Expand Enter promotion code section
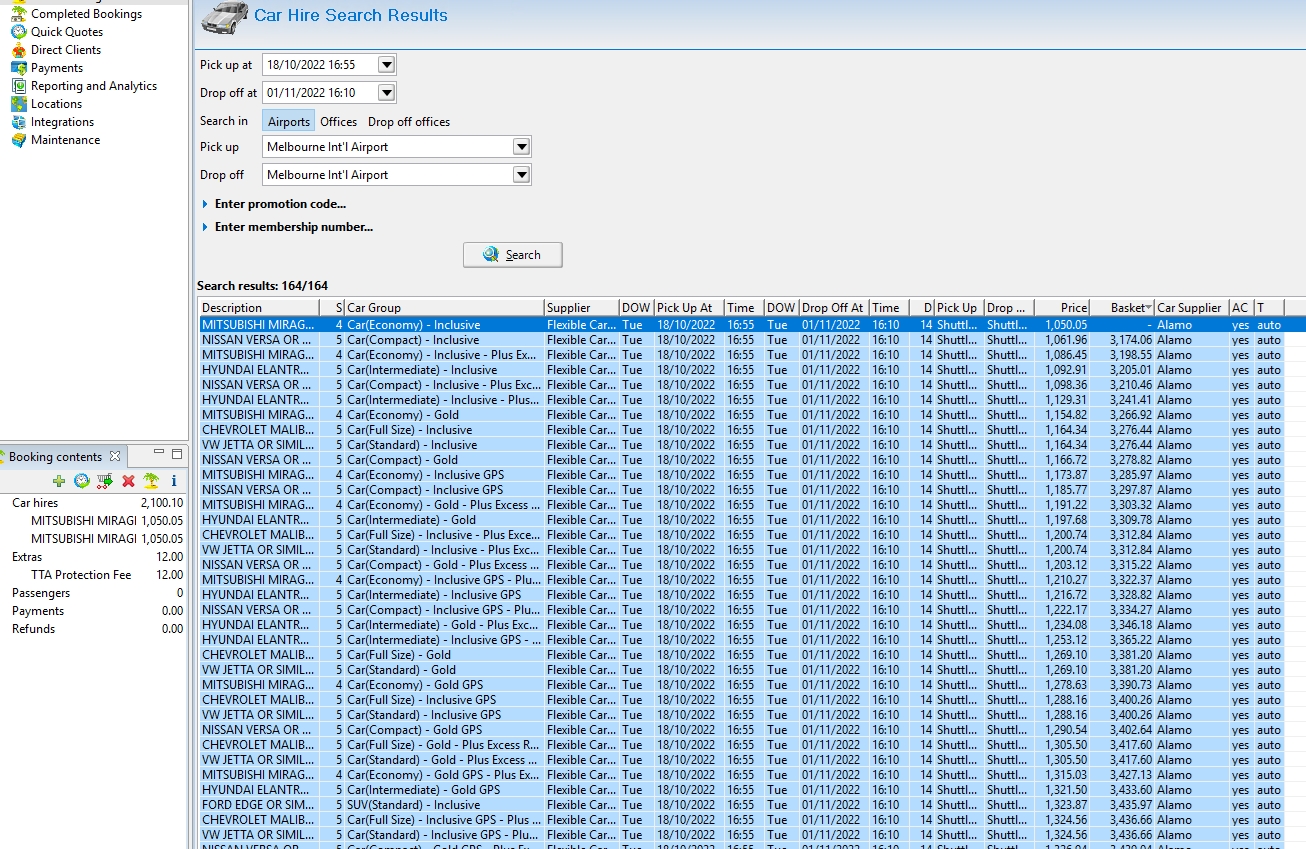 coord(279,204)
